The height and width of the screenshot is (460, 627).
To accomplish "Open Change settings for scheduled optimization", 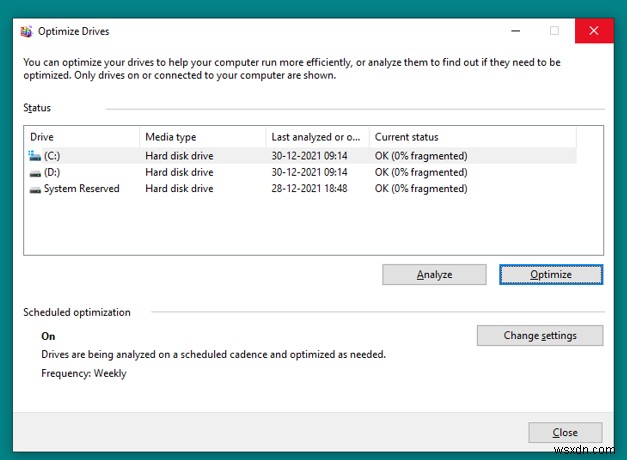I will pos(540,335).
